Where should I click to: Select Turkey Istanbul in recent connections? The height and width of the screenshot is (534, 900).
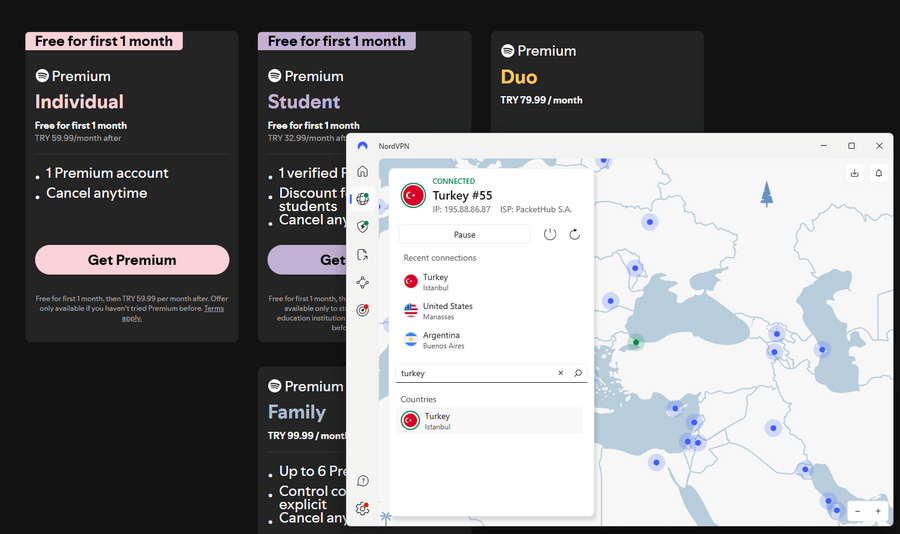click(x=490, y=282)
